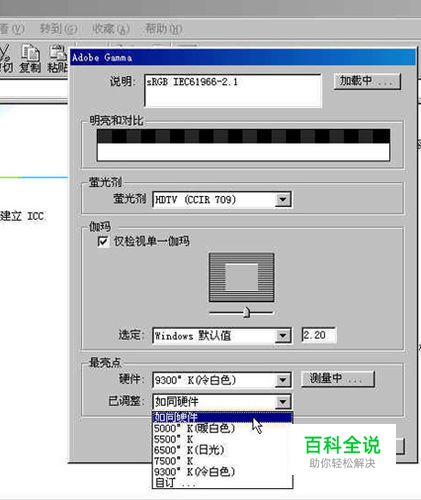Image resolution: width=421 pixels, height=500 pixels.
Task: Open the 帮助(H) menu
Action: coord(163,29)
